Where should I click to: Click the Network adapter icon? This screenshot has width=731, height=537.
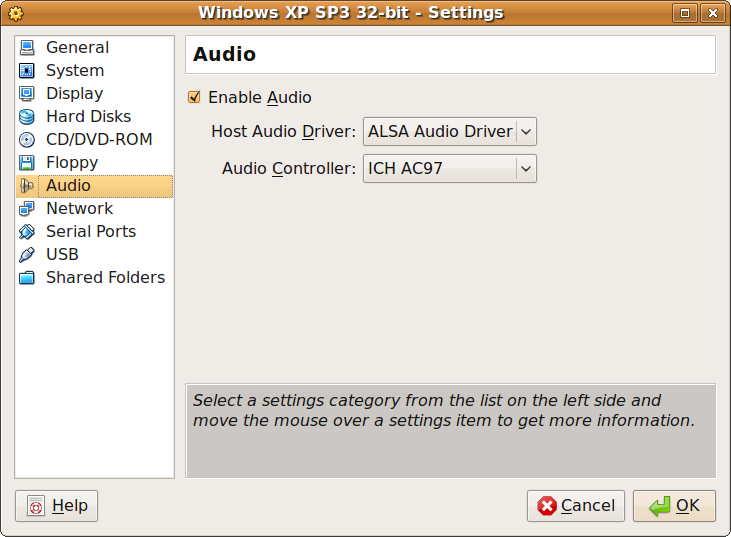click(27, 209)
